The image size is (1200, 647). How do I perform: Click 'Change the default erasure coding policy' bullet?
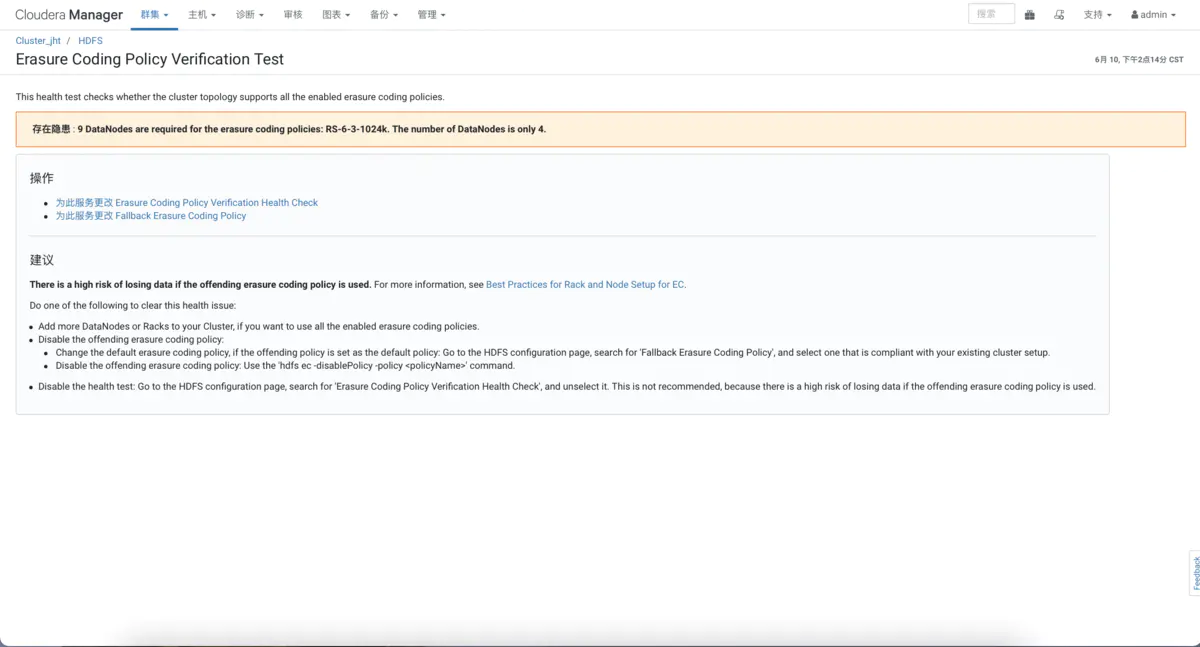(x=553, y=353)
